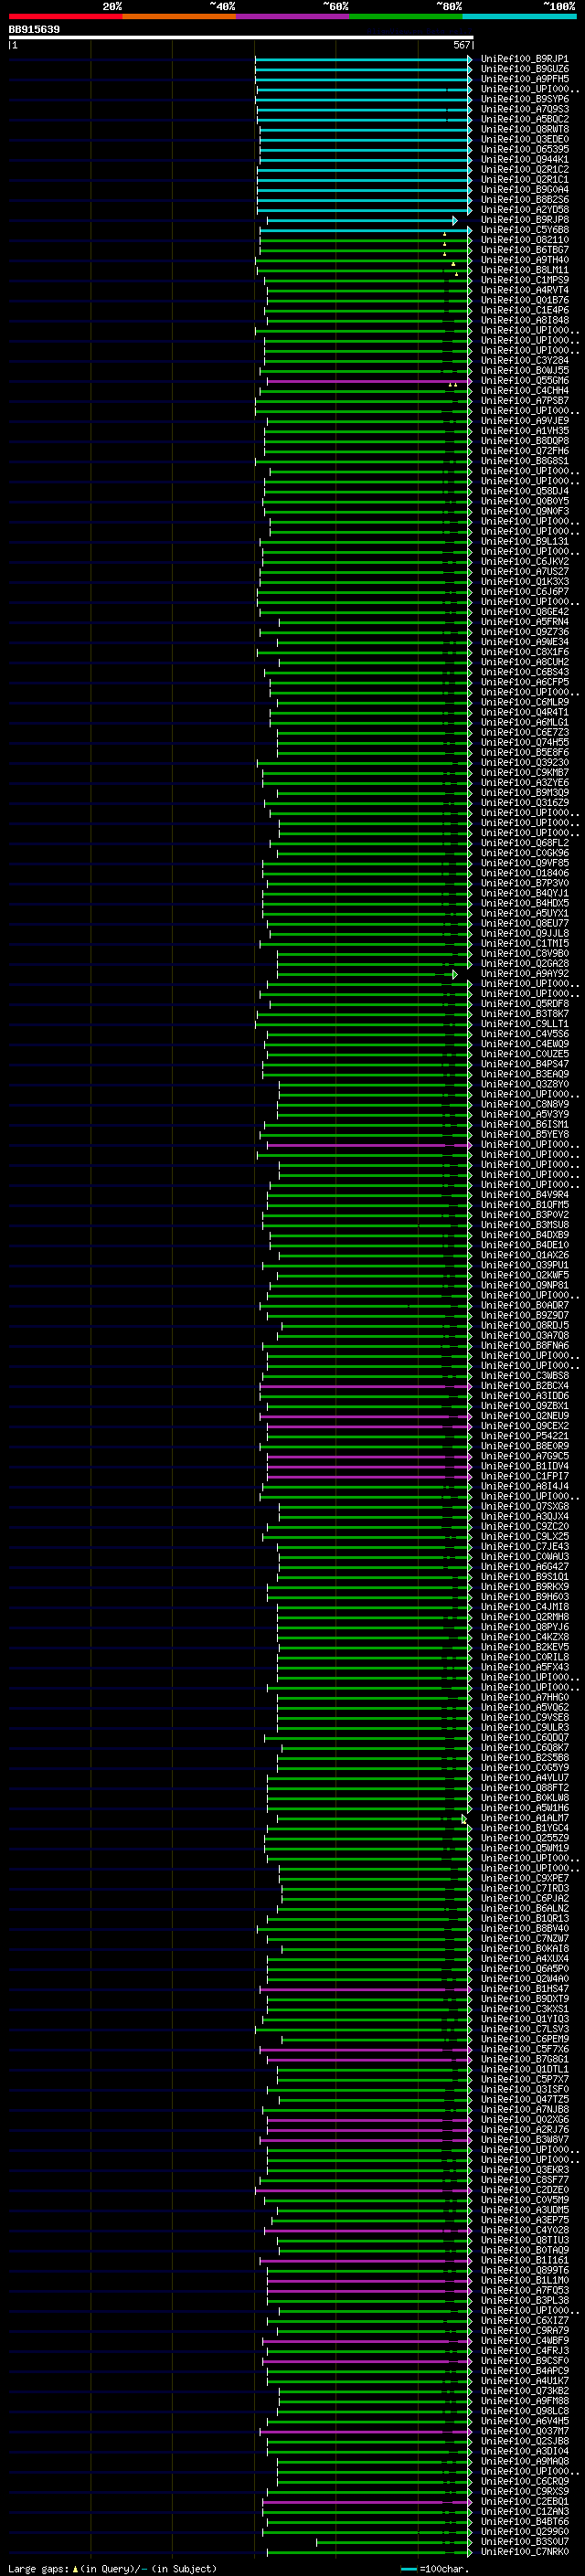Click the UniRef100_A9TH40 label
Image resolution: width=585 pixels, height=2576 pixels.
point(524,260)
